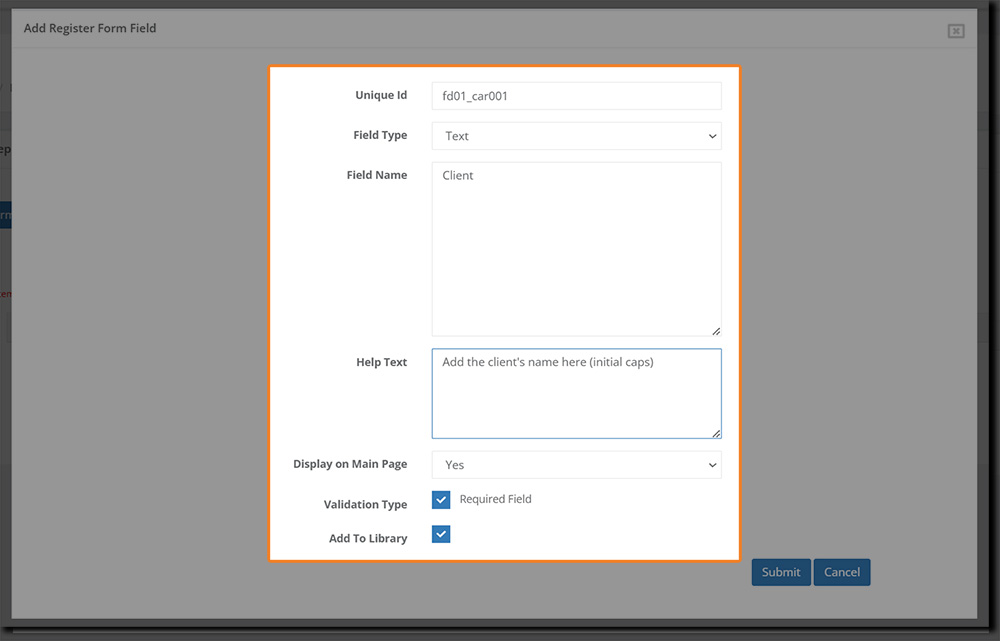Click the Field Name label

377,175
